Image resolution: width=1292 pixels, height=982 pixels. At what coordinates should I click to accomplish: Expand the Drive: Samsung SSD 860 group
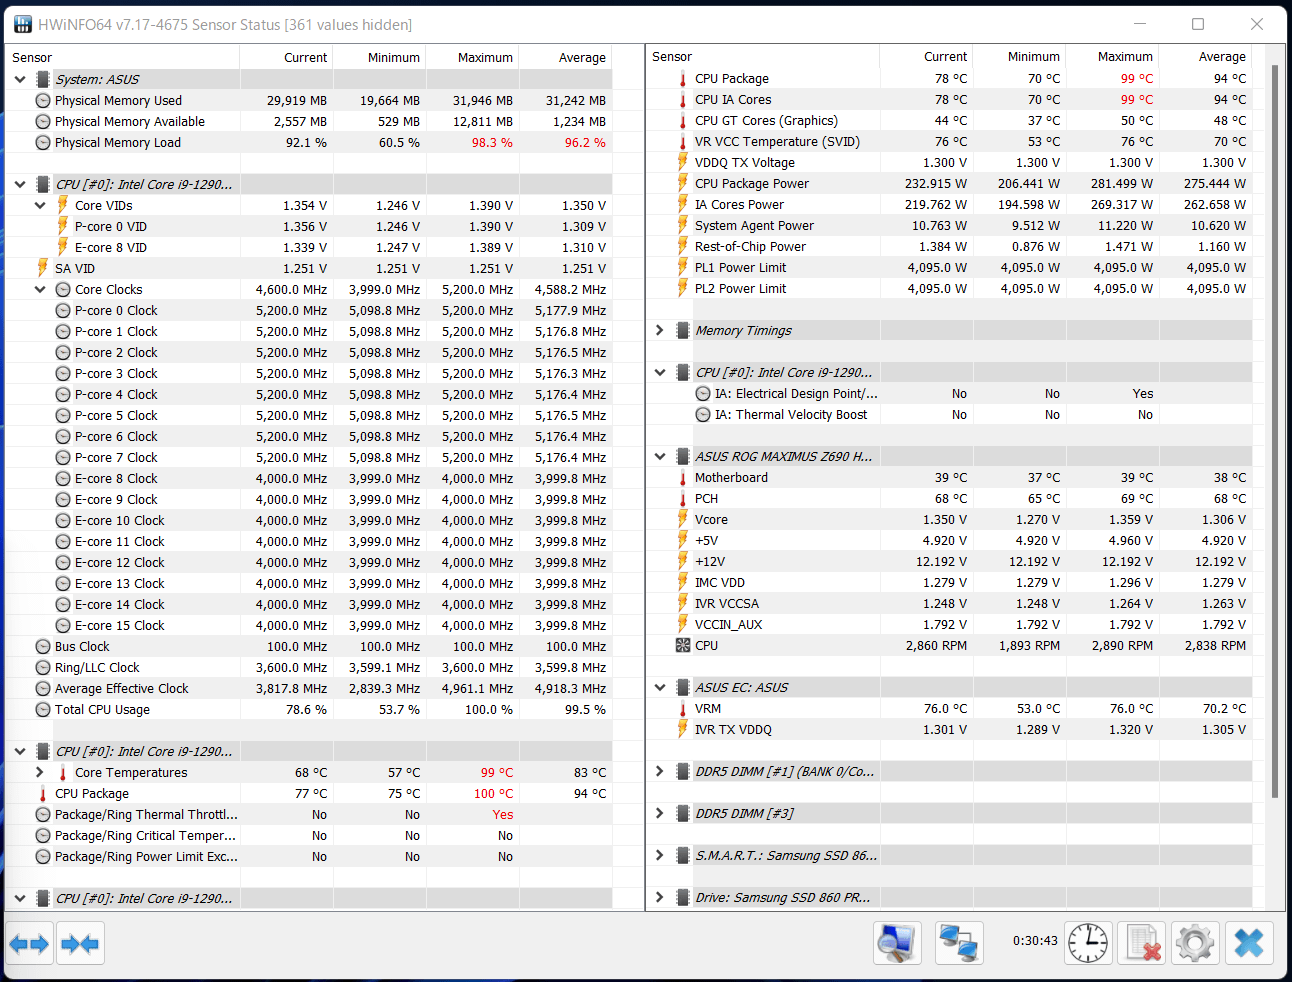click(660, 897)
